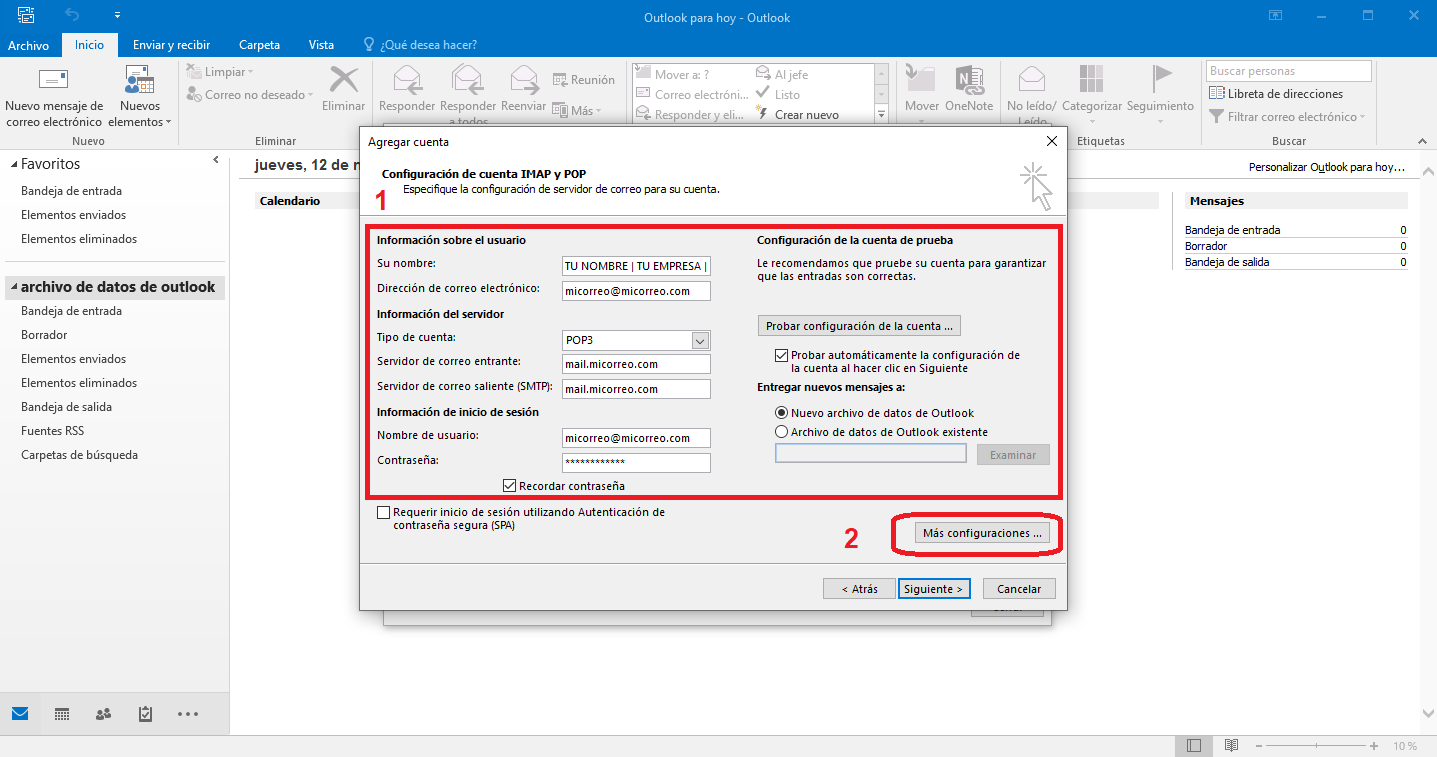Open Libreta de direcciones

tap(1275, 94)
